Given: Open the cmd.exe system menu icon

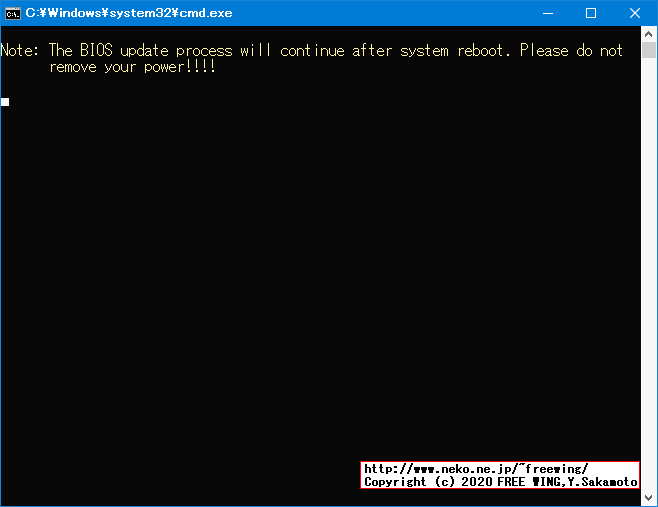Looking at the screenshot, I should click(13, 13).
